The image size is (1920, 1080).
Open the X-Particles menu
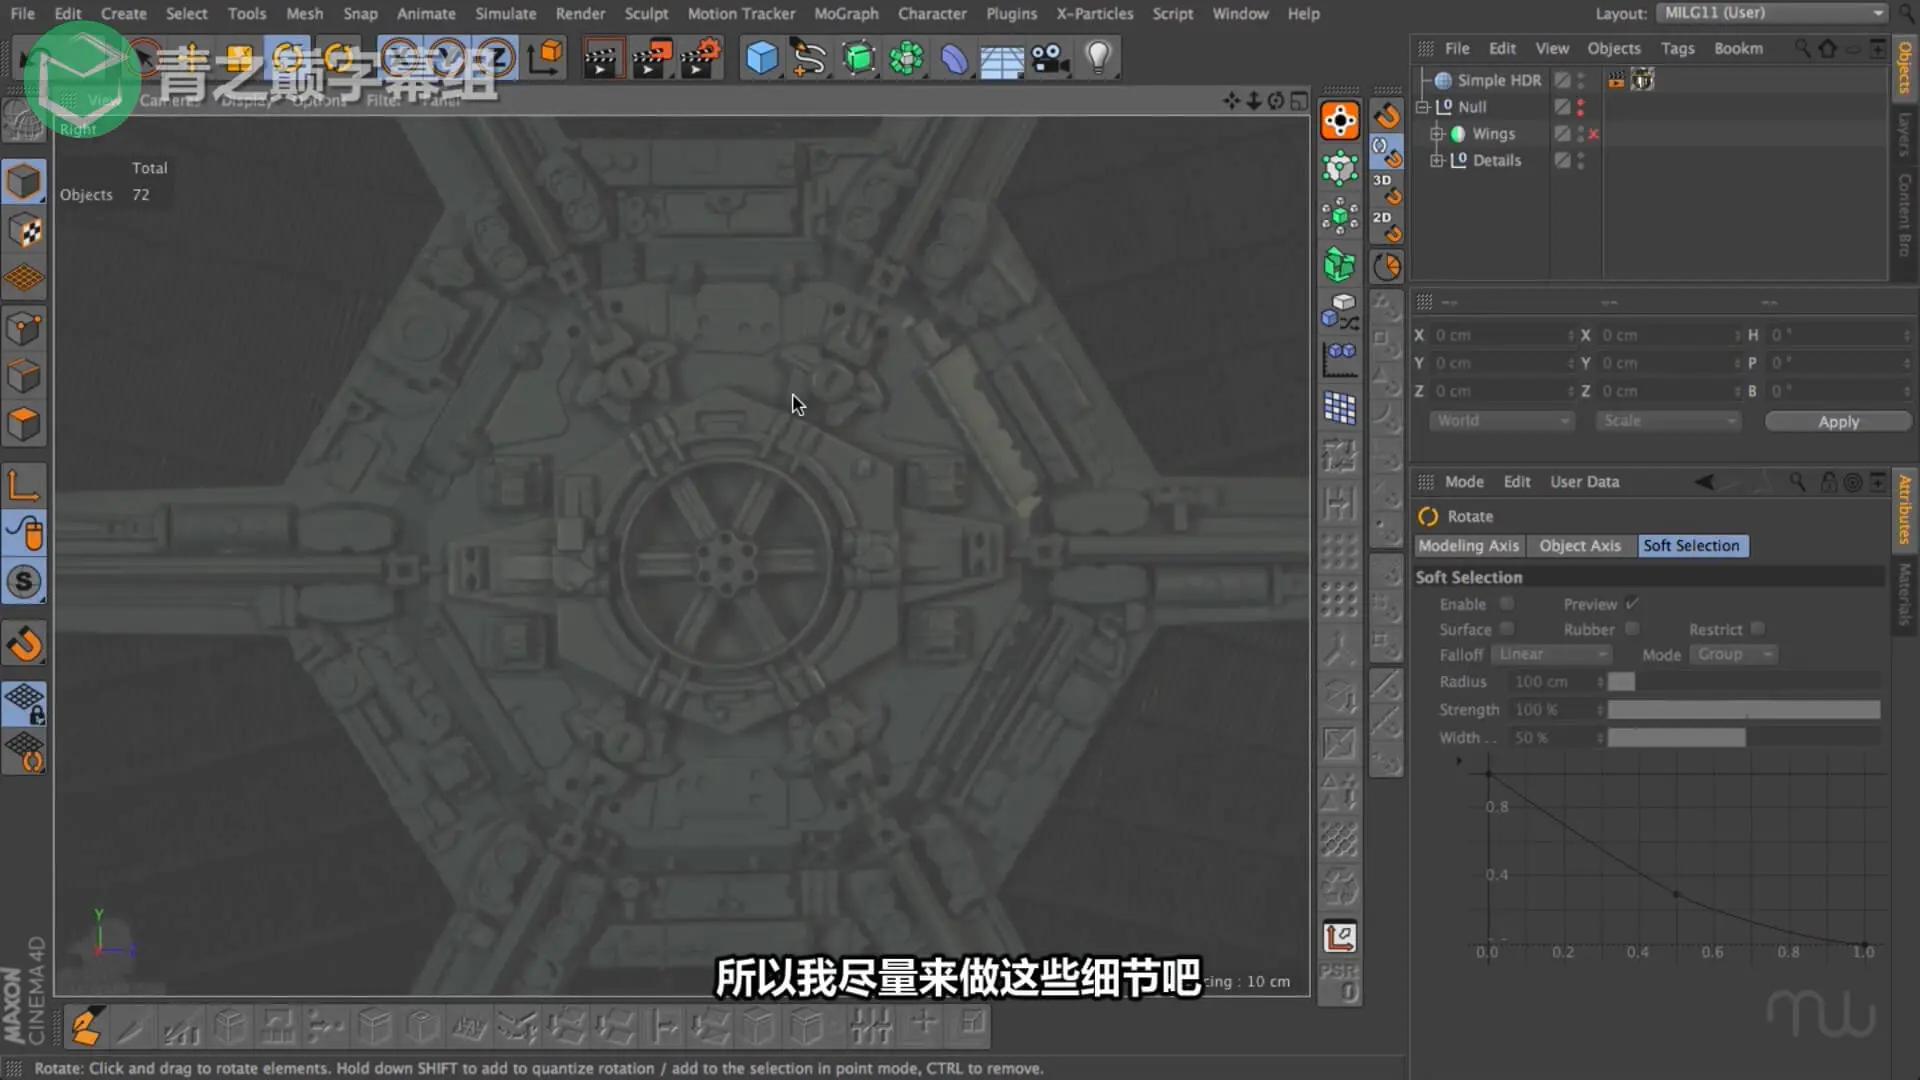coord(1095,14)
